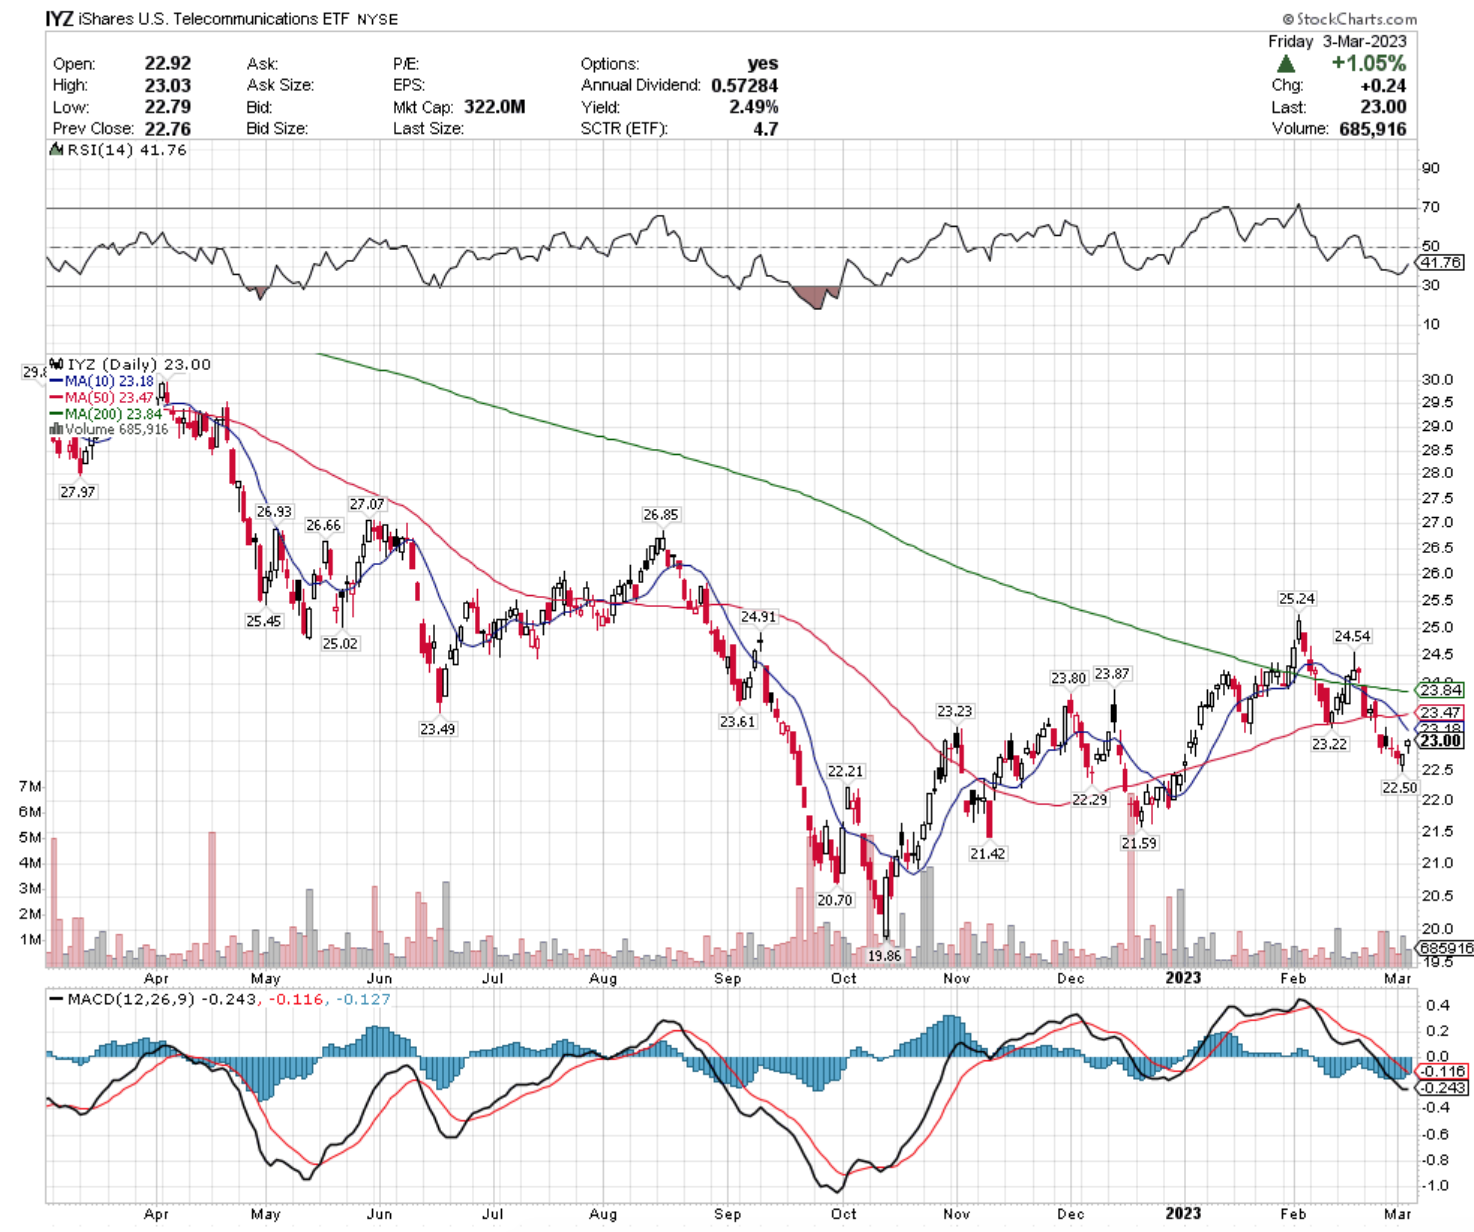Click the 27.07 peak annotation

click(367, 504)
